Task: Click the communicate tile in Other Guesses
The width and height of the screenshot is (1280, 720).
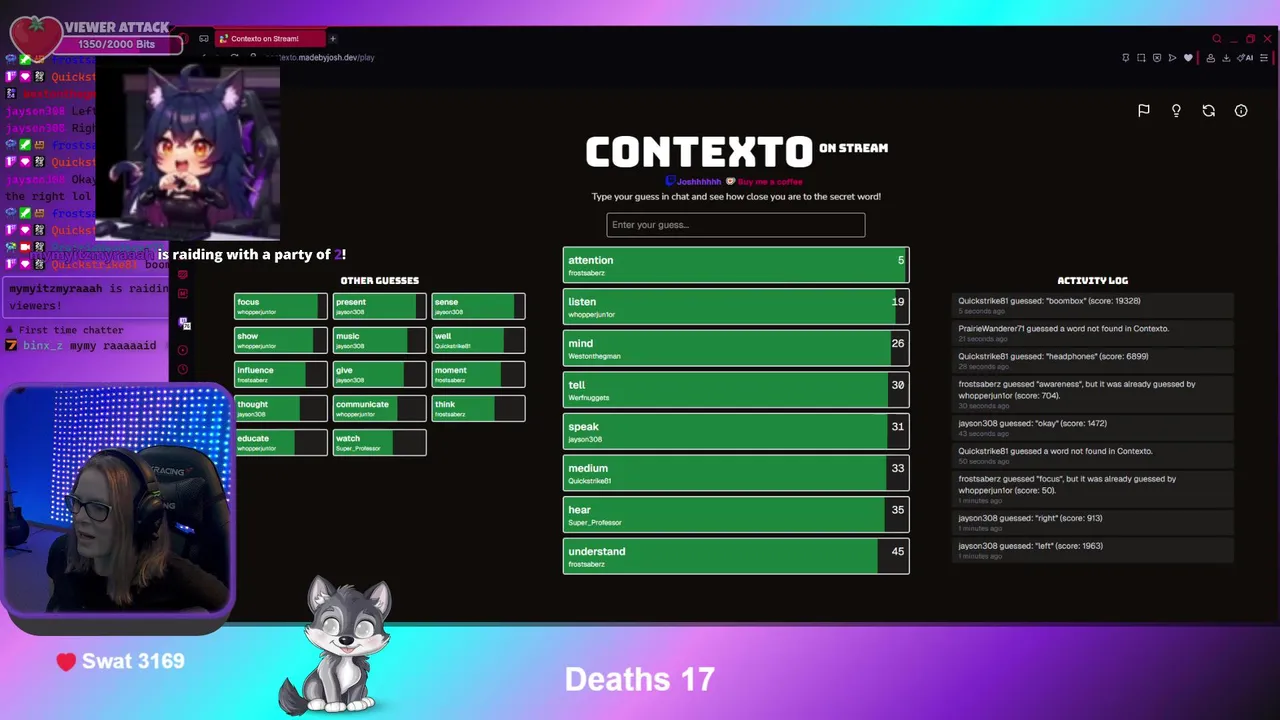Action: (379, 408)
